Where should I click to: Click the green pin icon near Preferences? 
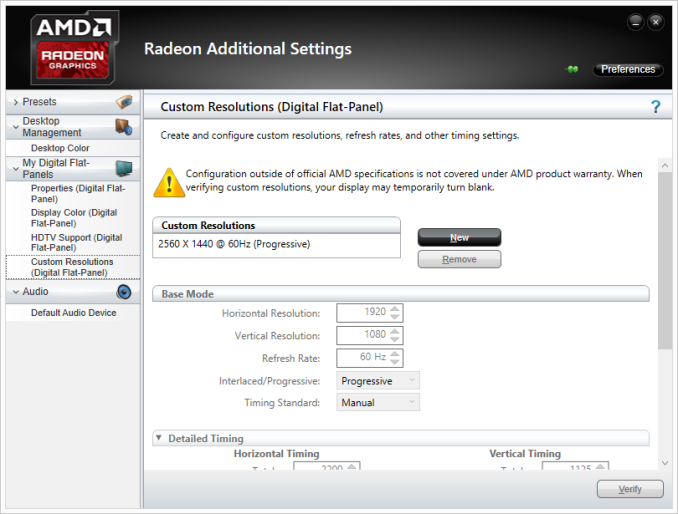572,69
